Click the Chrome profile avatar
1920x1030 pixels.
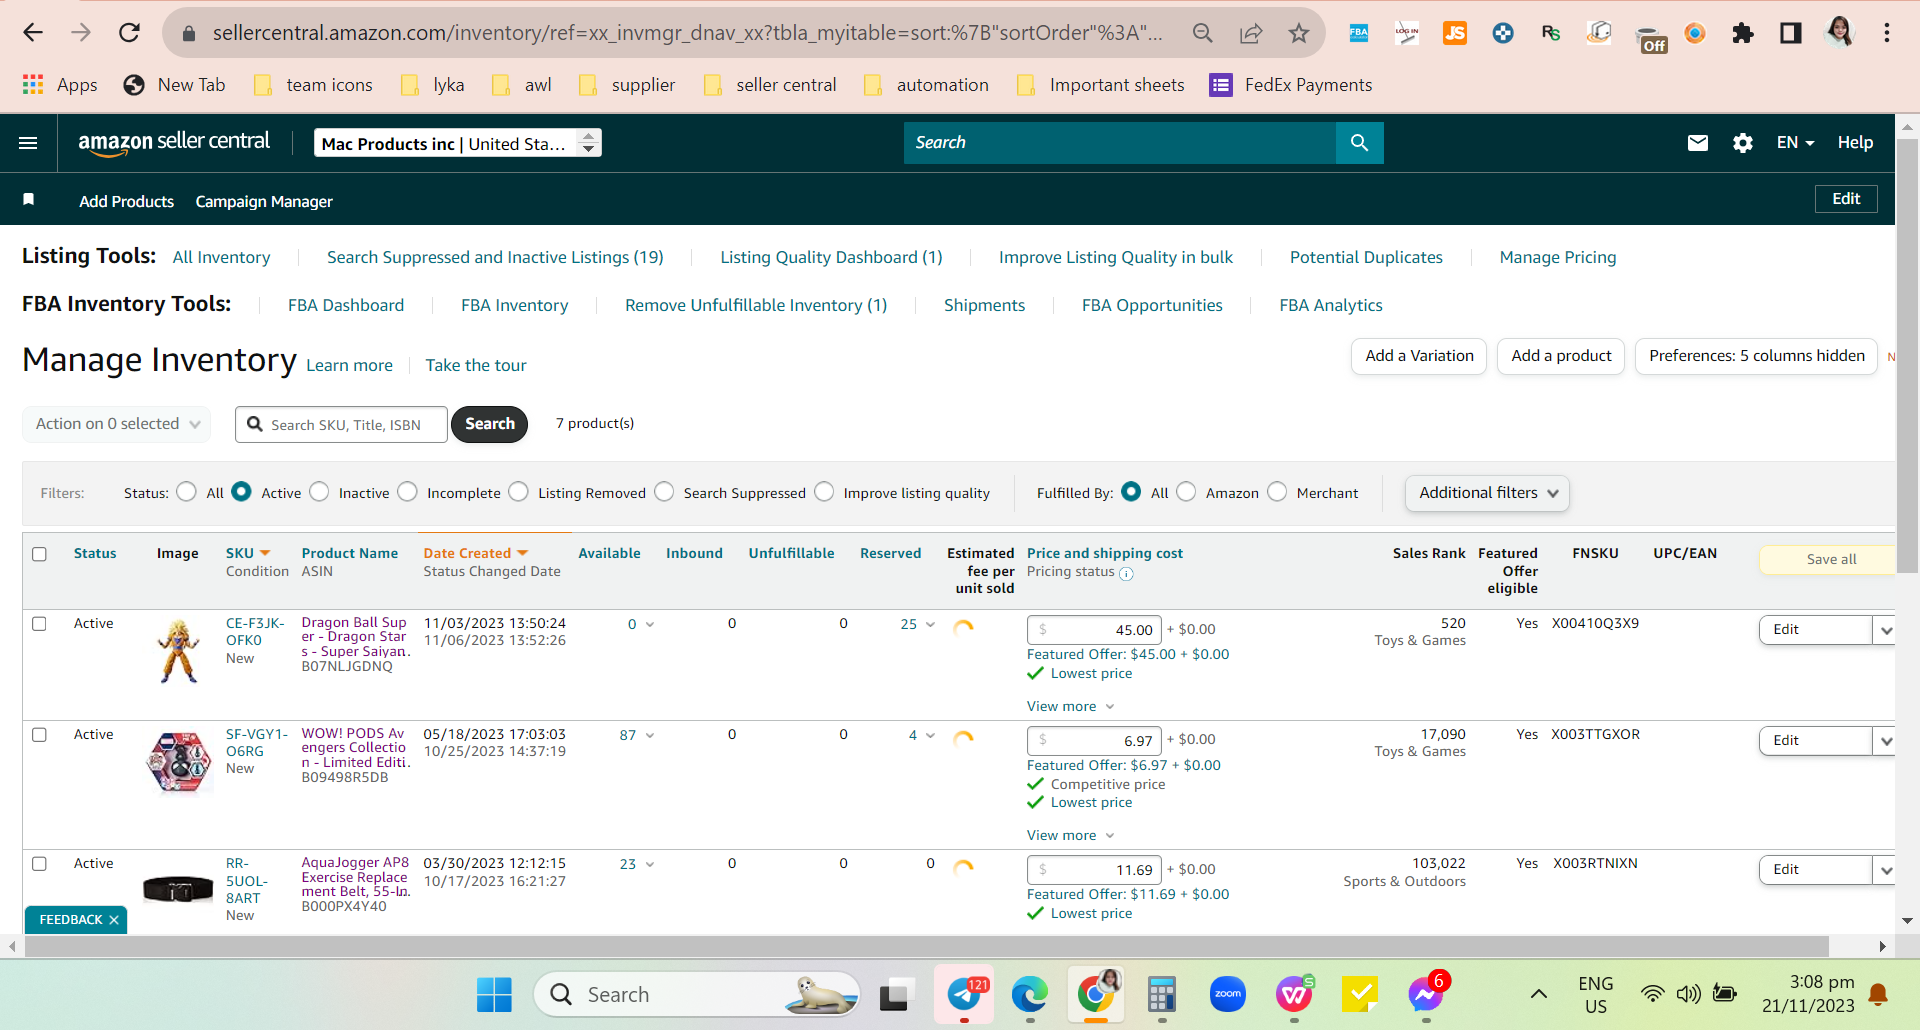1839,33
